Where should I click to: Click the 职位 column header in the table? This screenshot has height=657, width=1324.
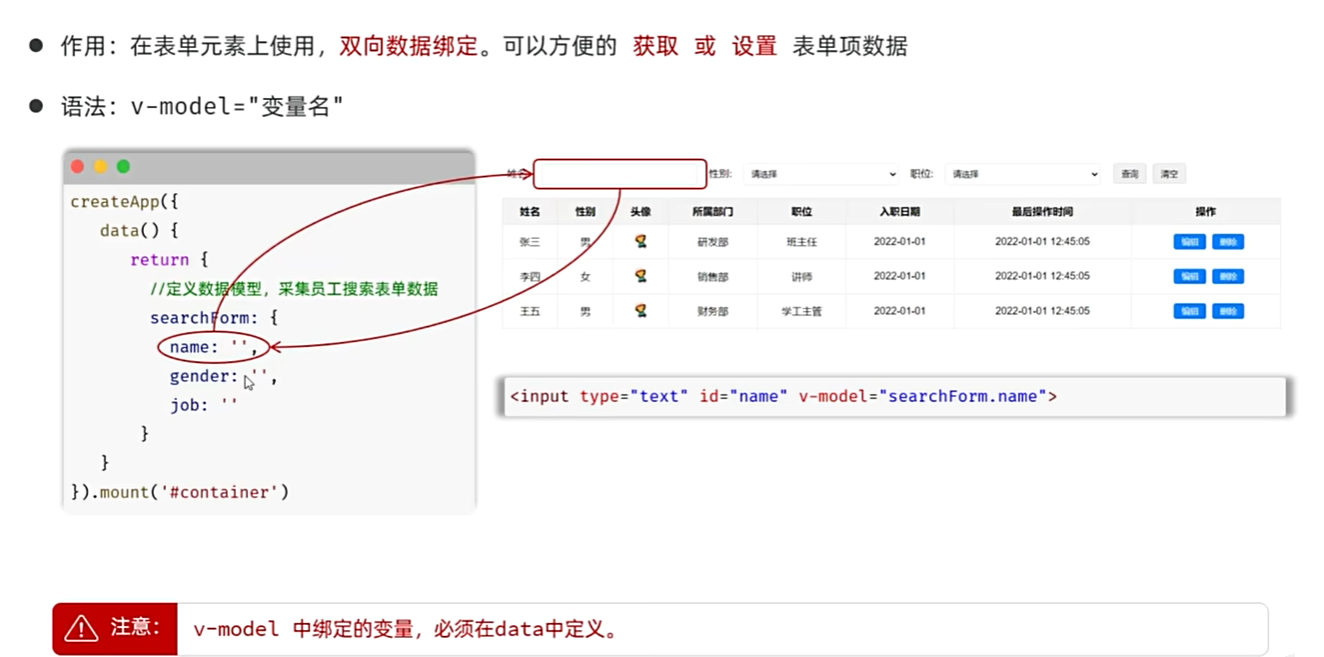pos(802,212)
